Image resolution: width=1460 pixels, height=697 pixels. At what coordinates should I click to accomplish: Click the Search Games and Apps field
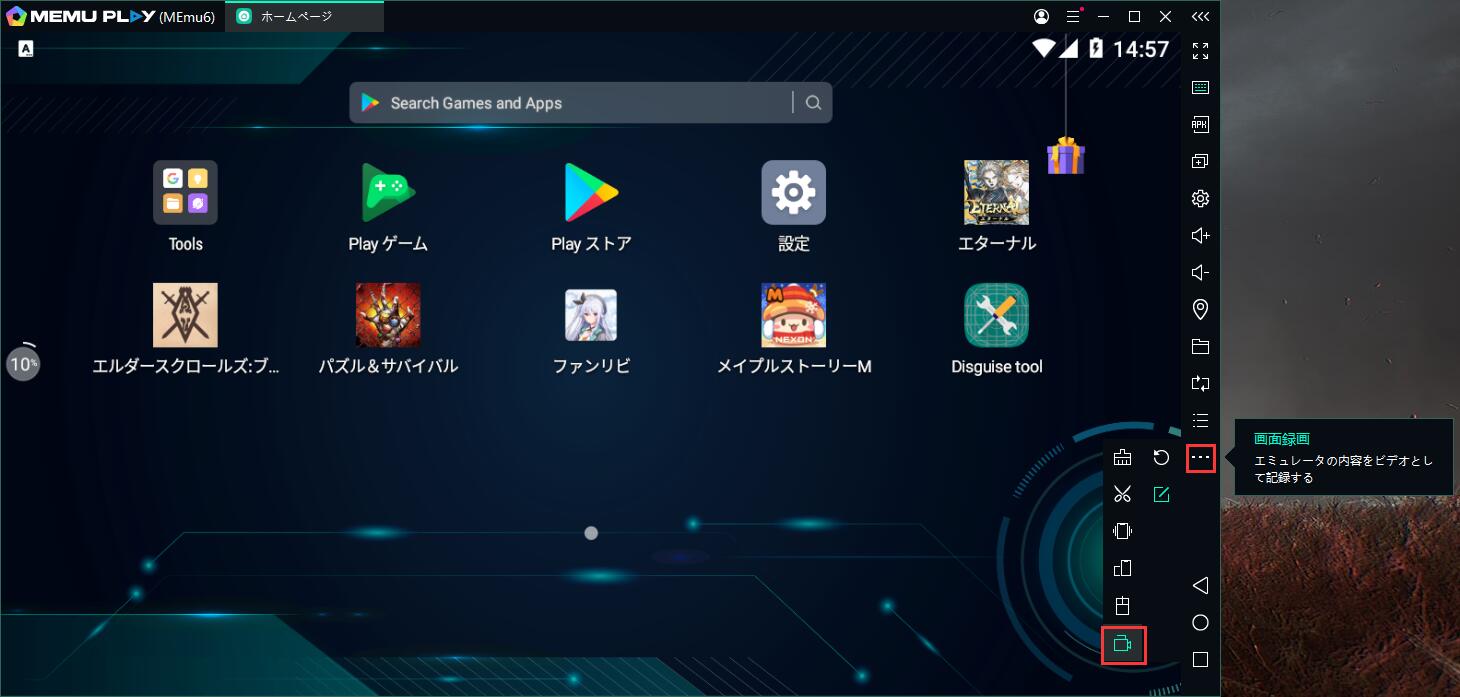click(x=560, y=102)
